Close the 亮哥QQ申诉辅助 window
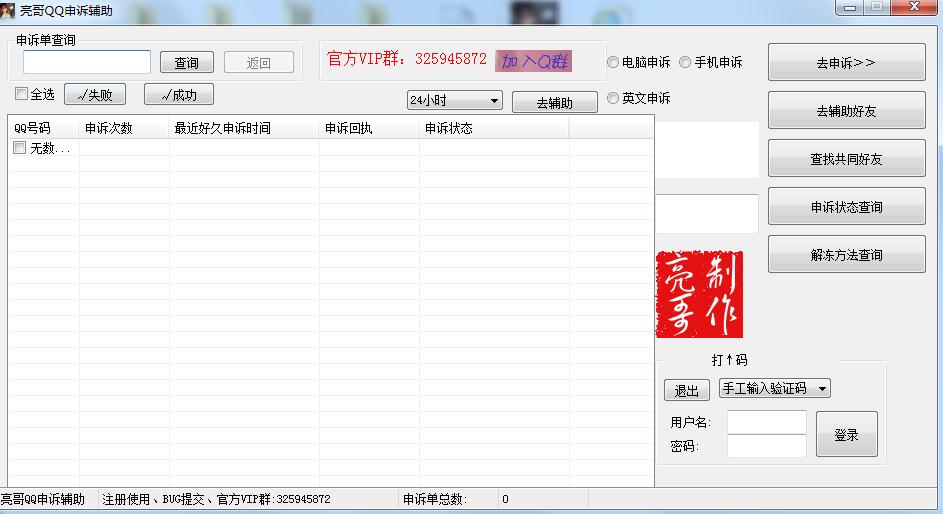 click(915, 7)
